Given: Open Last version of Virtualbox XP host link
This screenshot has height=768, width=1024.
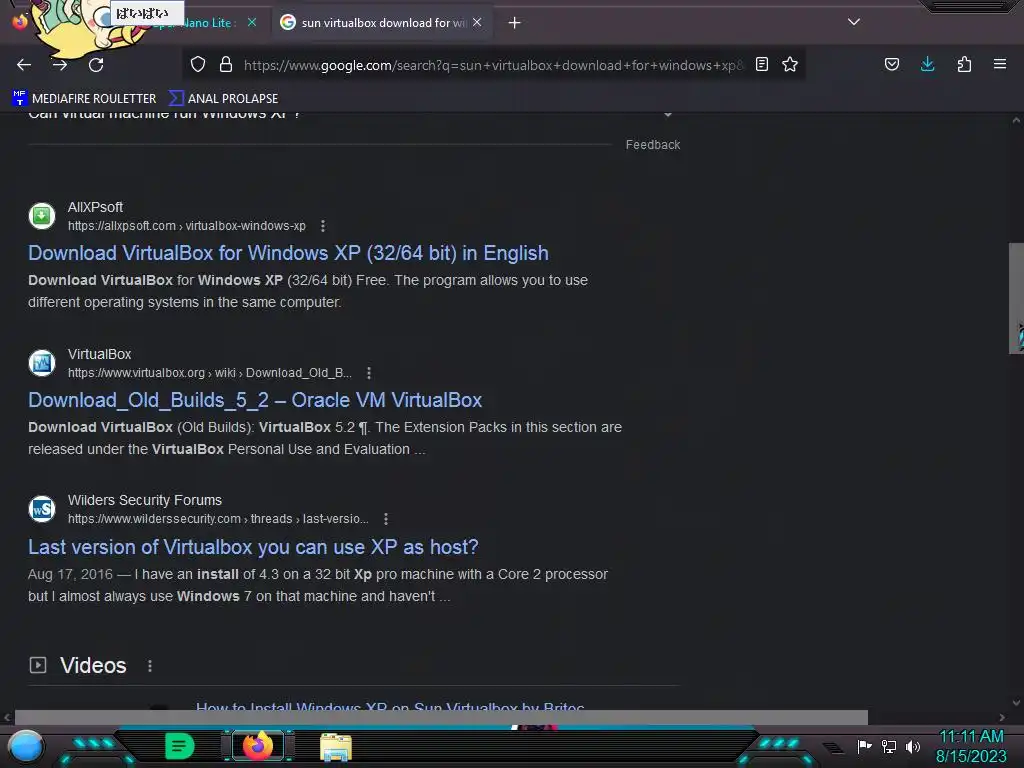Looking at the screenshot, I should click(x=253, y=547).
